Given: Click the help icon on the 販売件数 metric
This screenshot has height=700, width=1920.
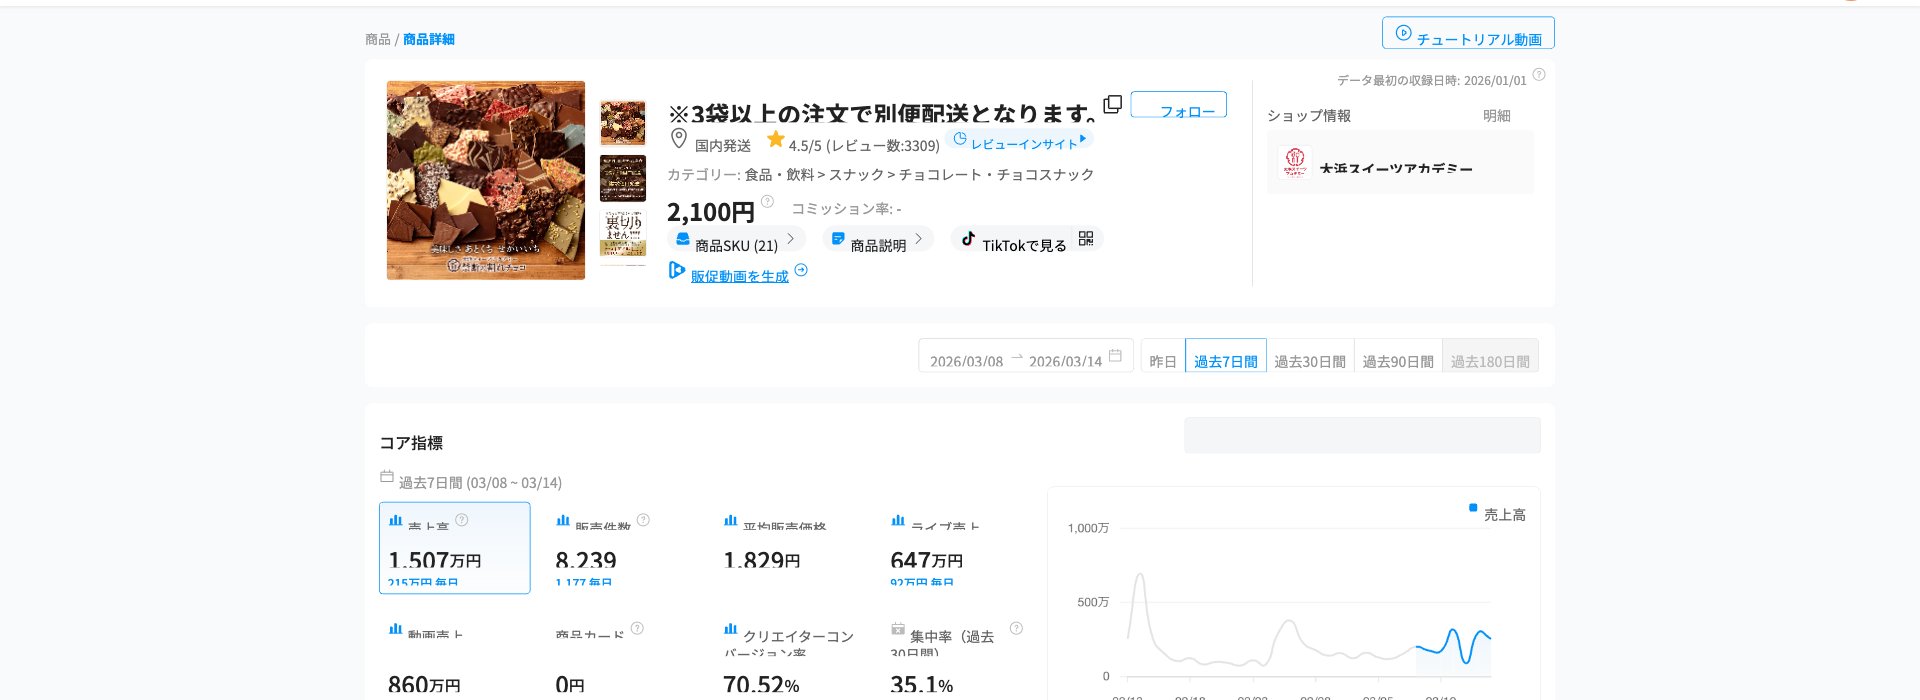Looking at the screenshot, I should [643, 520].
